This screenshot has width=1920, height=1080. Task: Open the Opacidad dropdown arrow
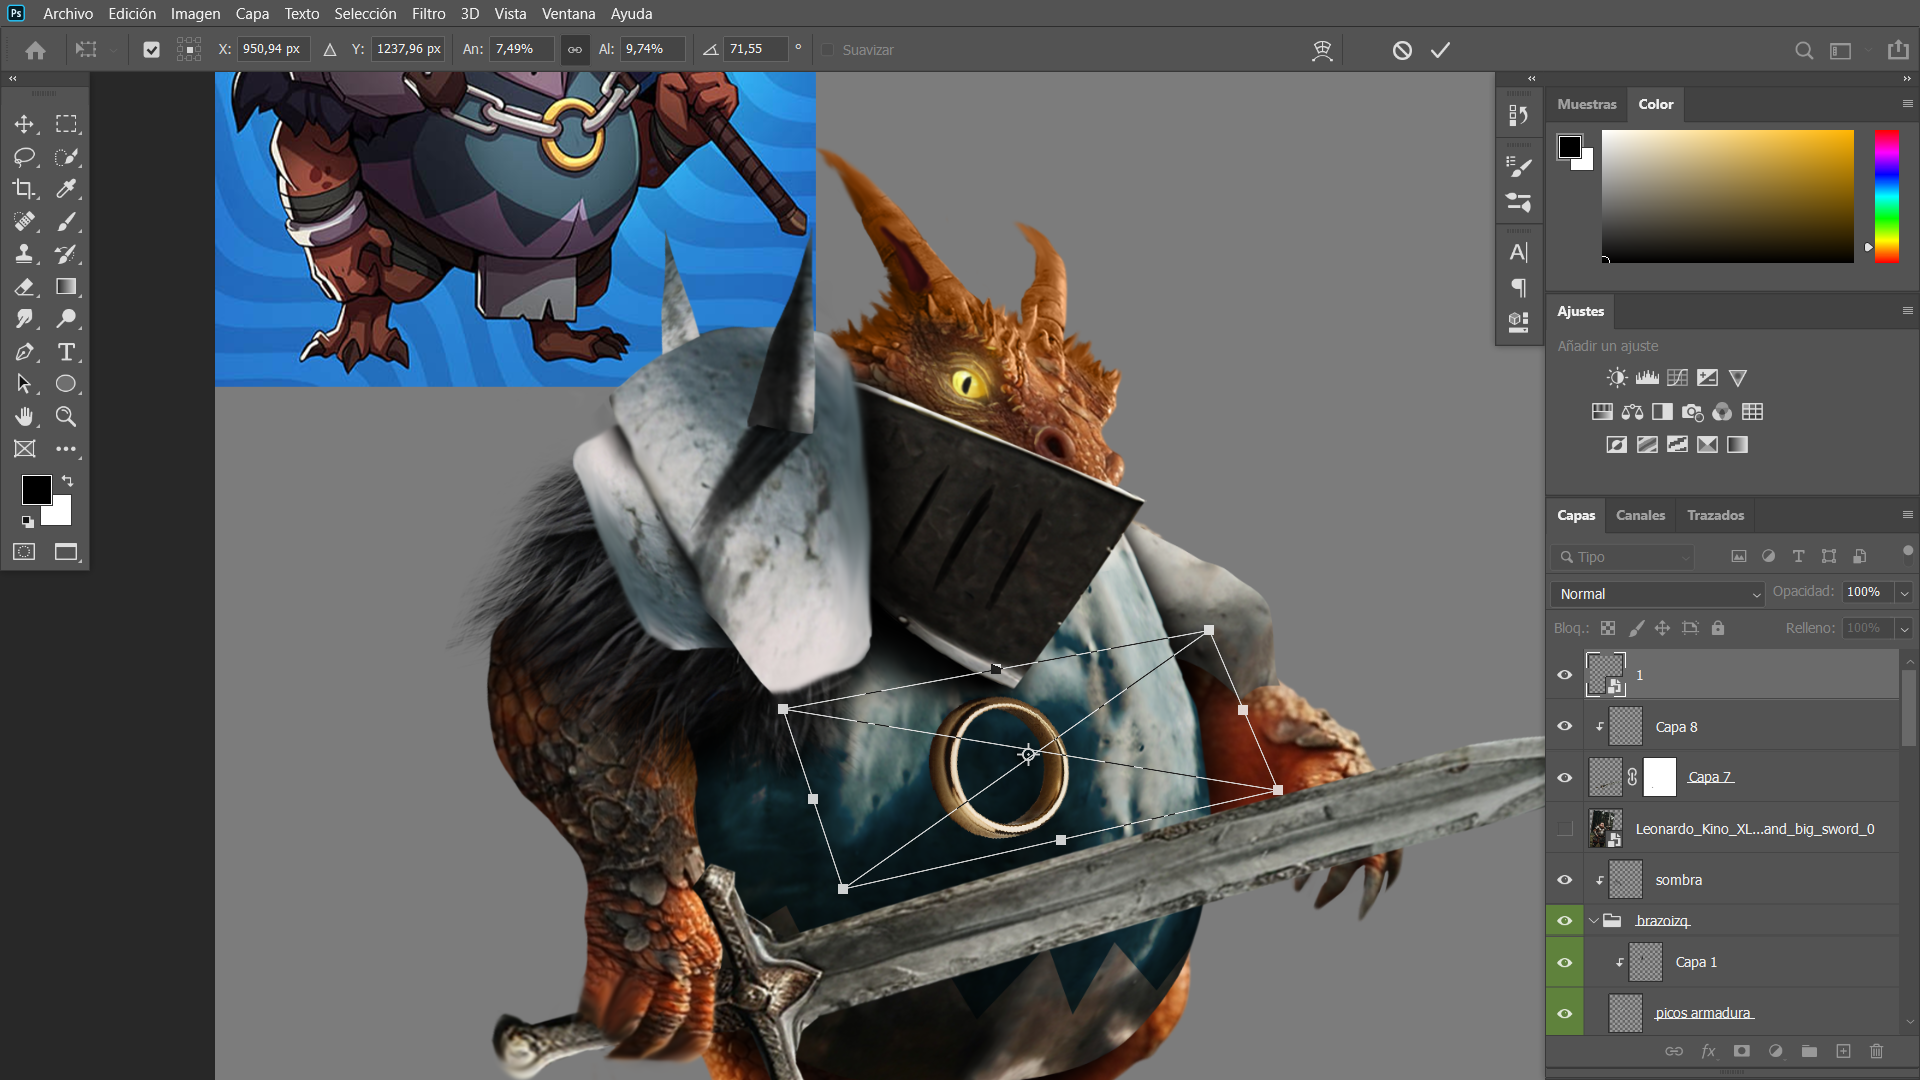click(1904, 593)
